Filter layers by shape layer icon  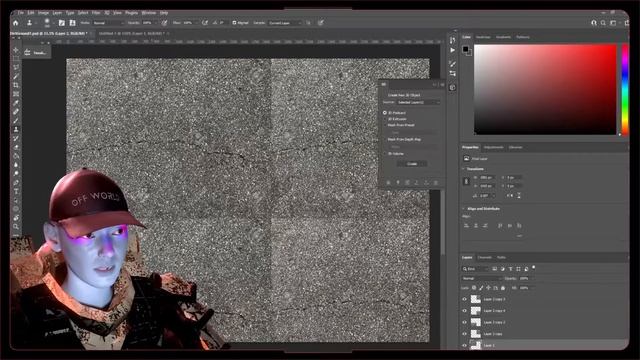pos(518,269)
